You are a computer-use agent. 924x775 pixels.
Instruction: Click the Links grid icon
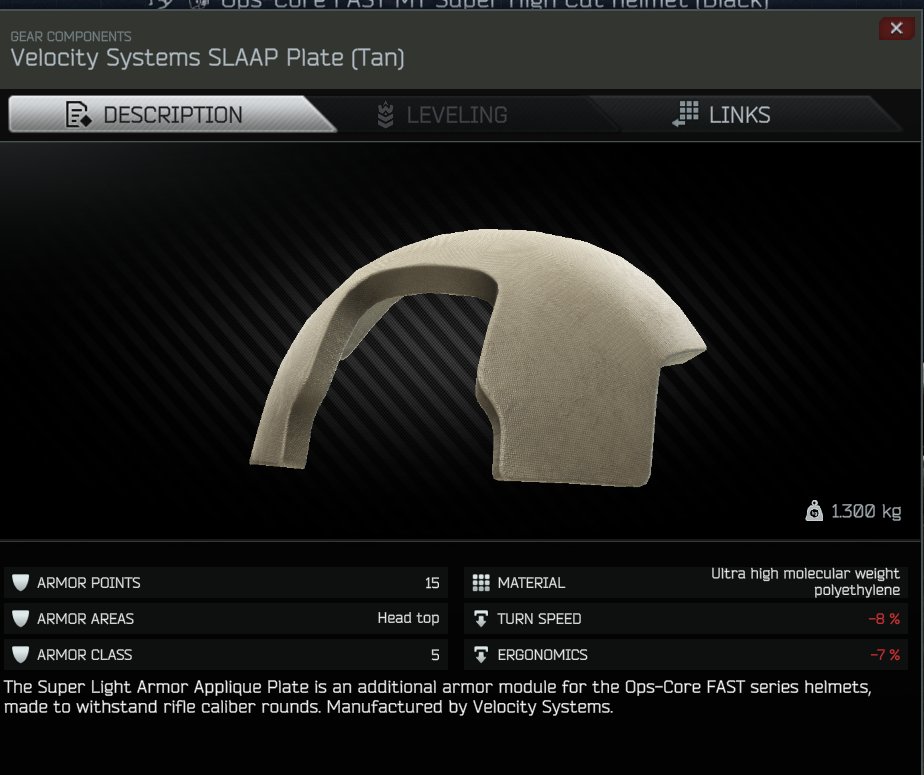pyautogui.click(x=685, y=114)
